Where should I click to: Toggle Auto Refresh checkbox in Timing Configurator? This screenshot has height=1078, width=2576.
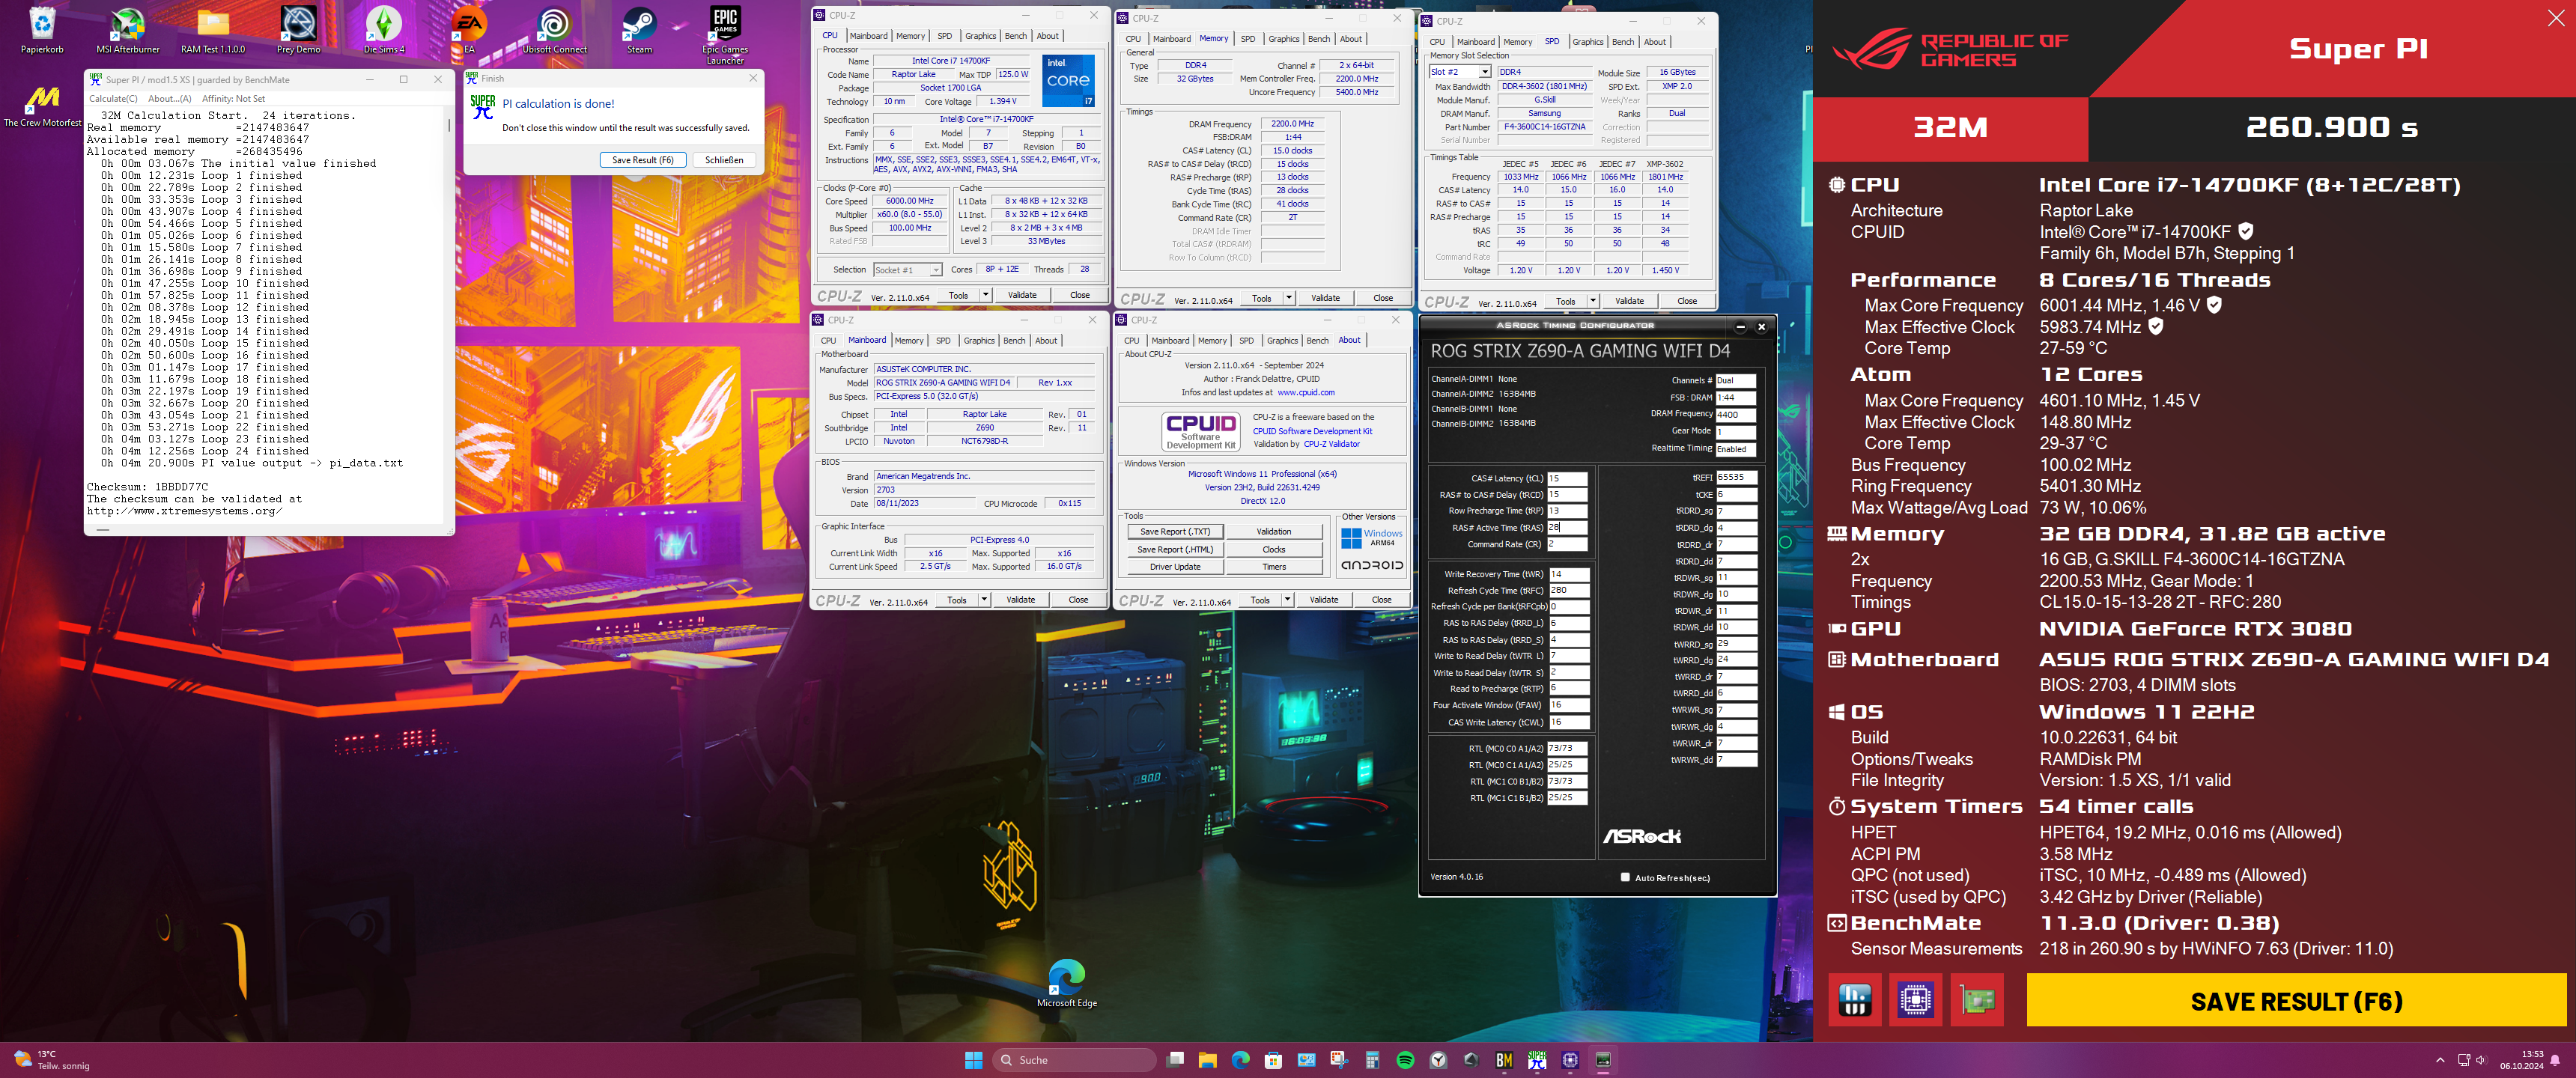click(1625, 878)
